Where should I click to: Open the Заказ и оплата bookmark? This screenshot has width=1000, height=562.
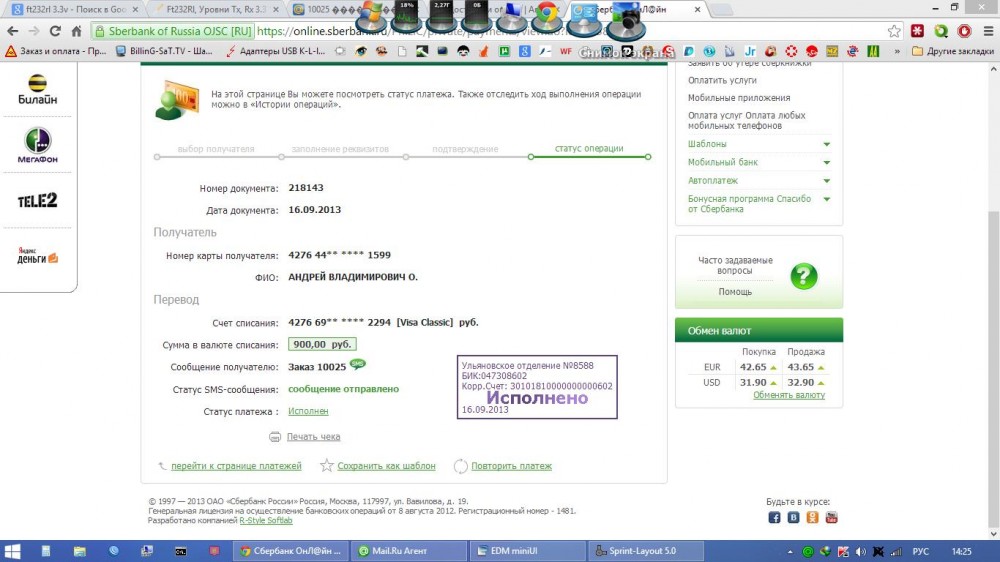[56, 51]
